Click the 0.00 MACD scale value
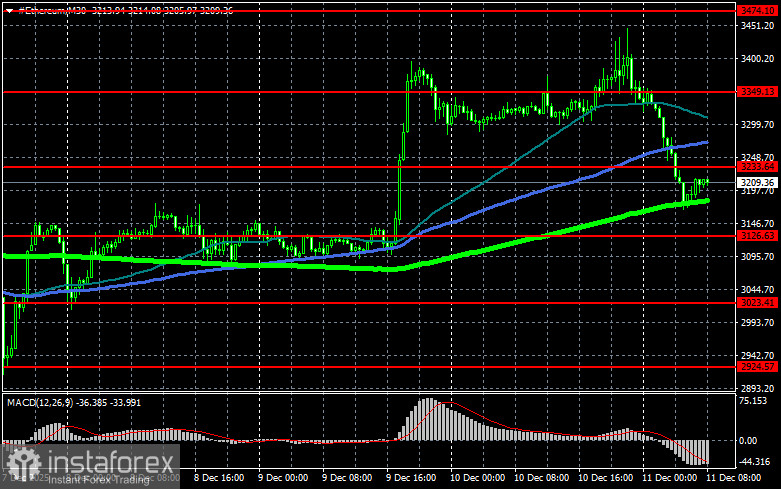 coord(749,441)
